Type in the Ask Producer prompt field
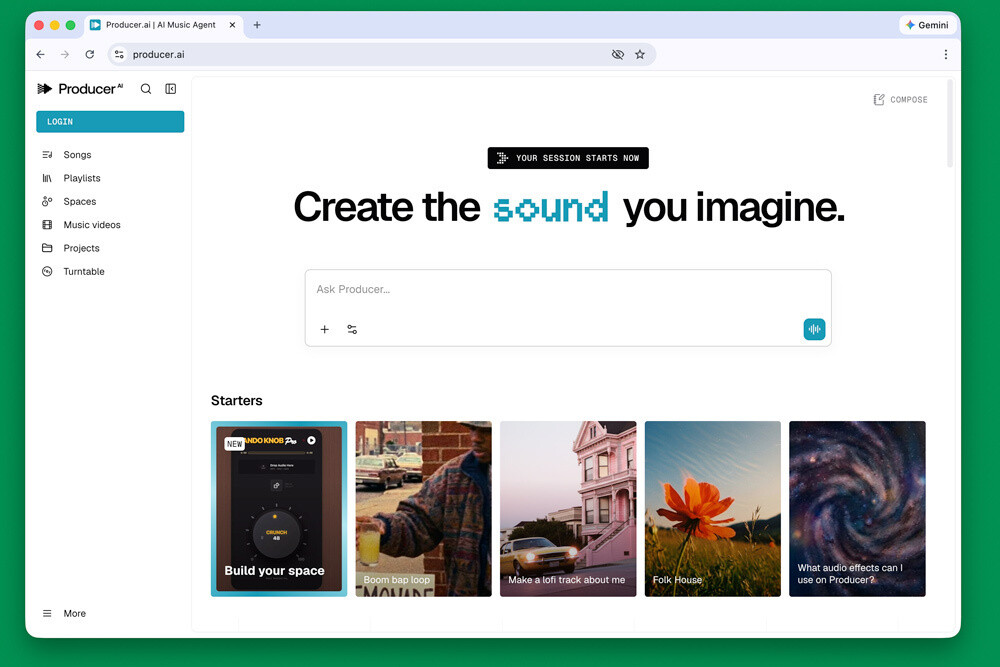Screen dimensions: 1000x667 coord(567,290)
